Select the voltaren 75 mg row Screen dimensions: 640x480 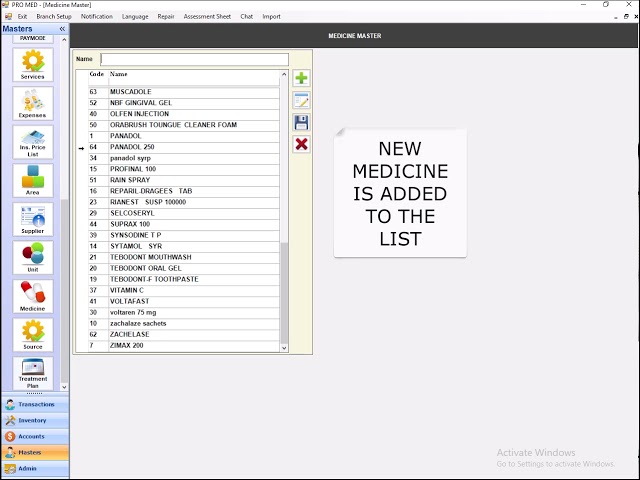pos(184,312)
